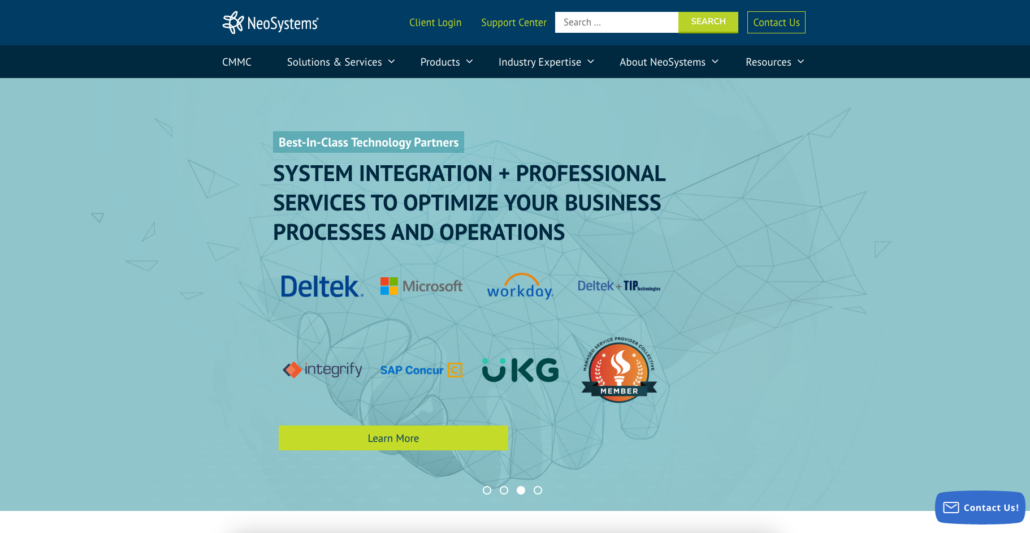Click the Learn More button
This screenshot has width=1030, height=533.
click(393, 438)
